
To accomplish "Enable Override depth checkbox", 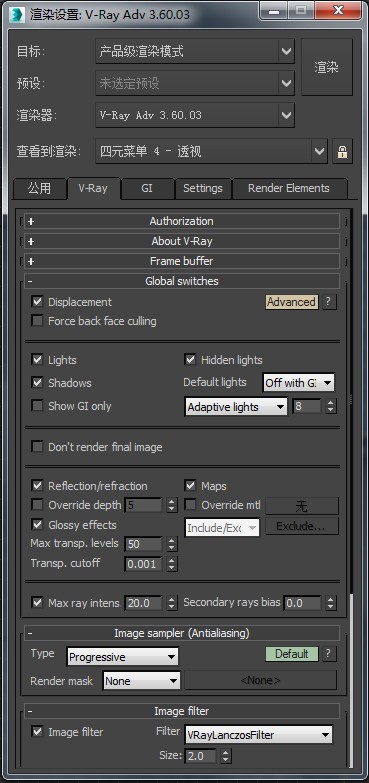I will (x=37, y=505).
